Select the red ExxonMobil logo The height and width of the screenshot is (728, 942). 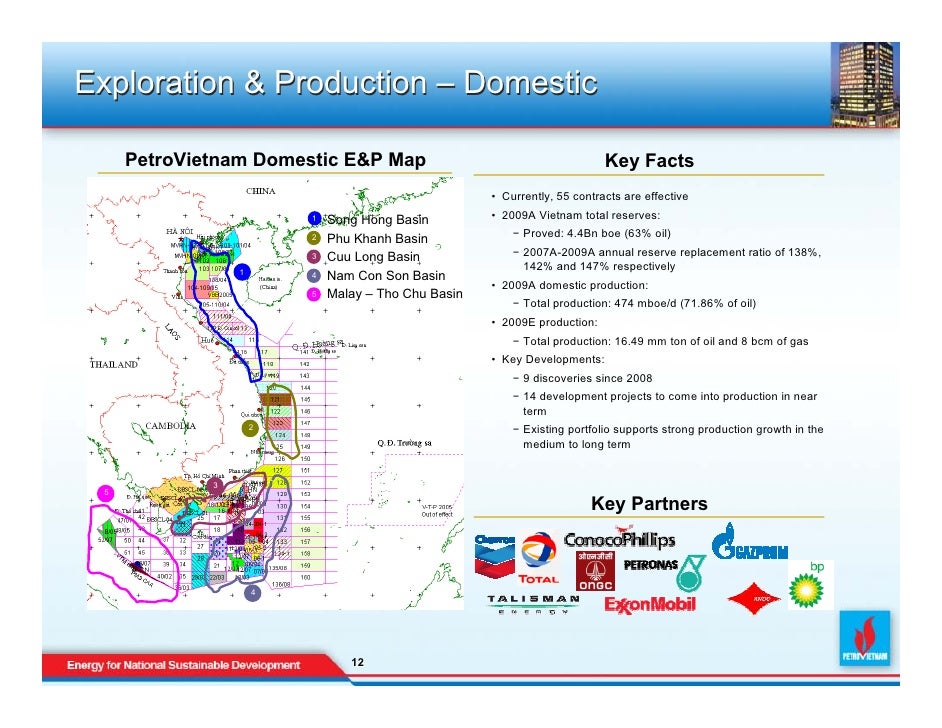[x=649, y=604]
